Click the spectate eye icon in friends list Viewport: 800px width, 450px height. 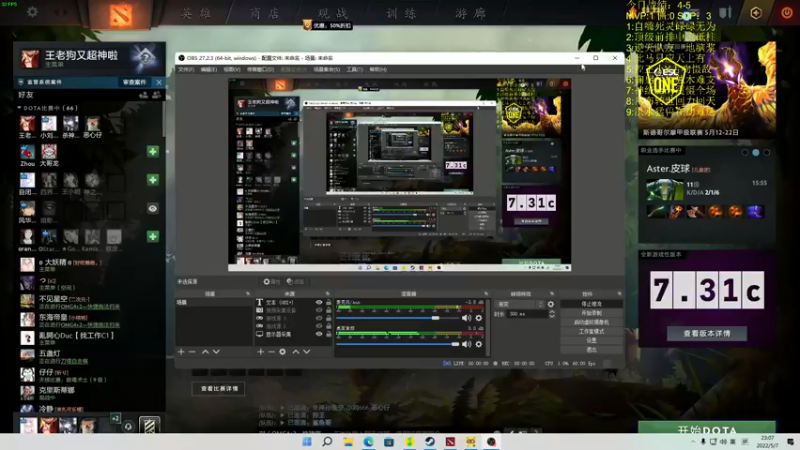pos(153,208)
